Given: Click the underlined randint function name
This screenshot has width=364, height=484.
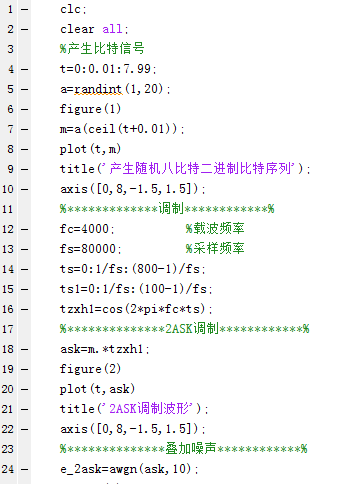Looking at the screenshot, I should (x=98, y=89).
